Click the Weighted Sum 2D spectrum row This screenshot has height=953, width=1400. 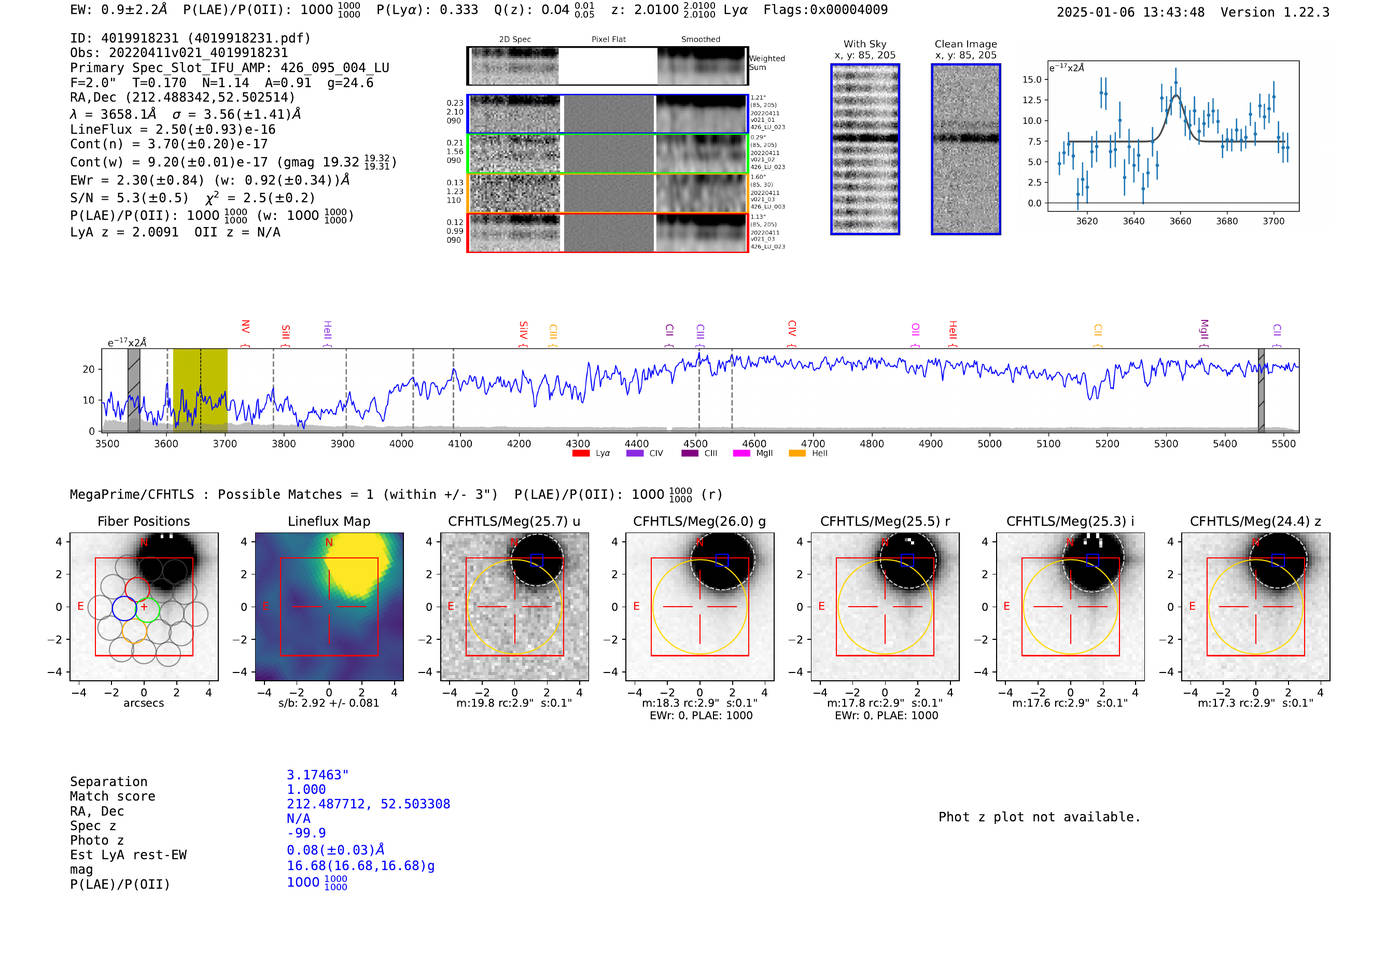point(608,66)
